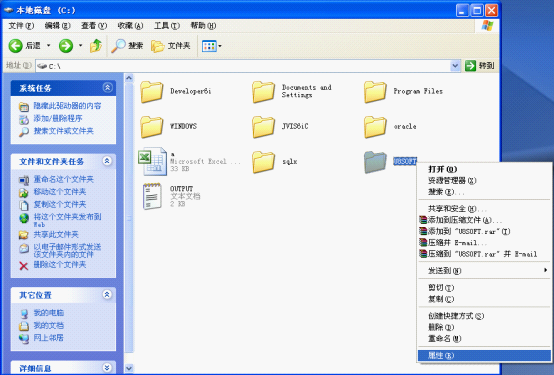The width and height of the screenshot is (554, 375).
Task: Click Share this folder (共享此文件夹) link
Action: pos(56,235)
